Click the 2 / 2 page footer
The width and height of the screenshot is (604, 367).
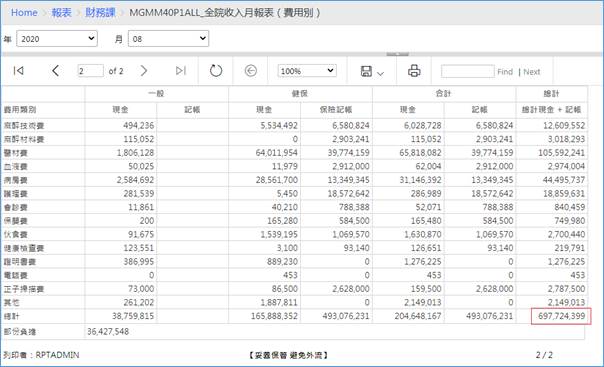click(x=544, y=355)
